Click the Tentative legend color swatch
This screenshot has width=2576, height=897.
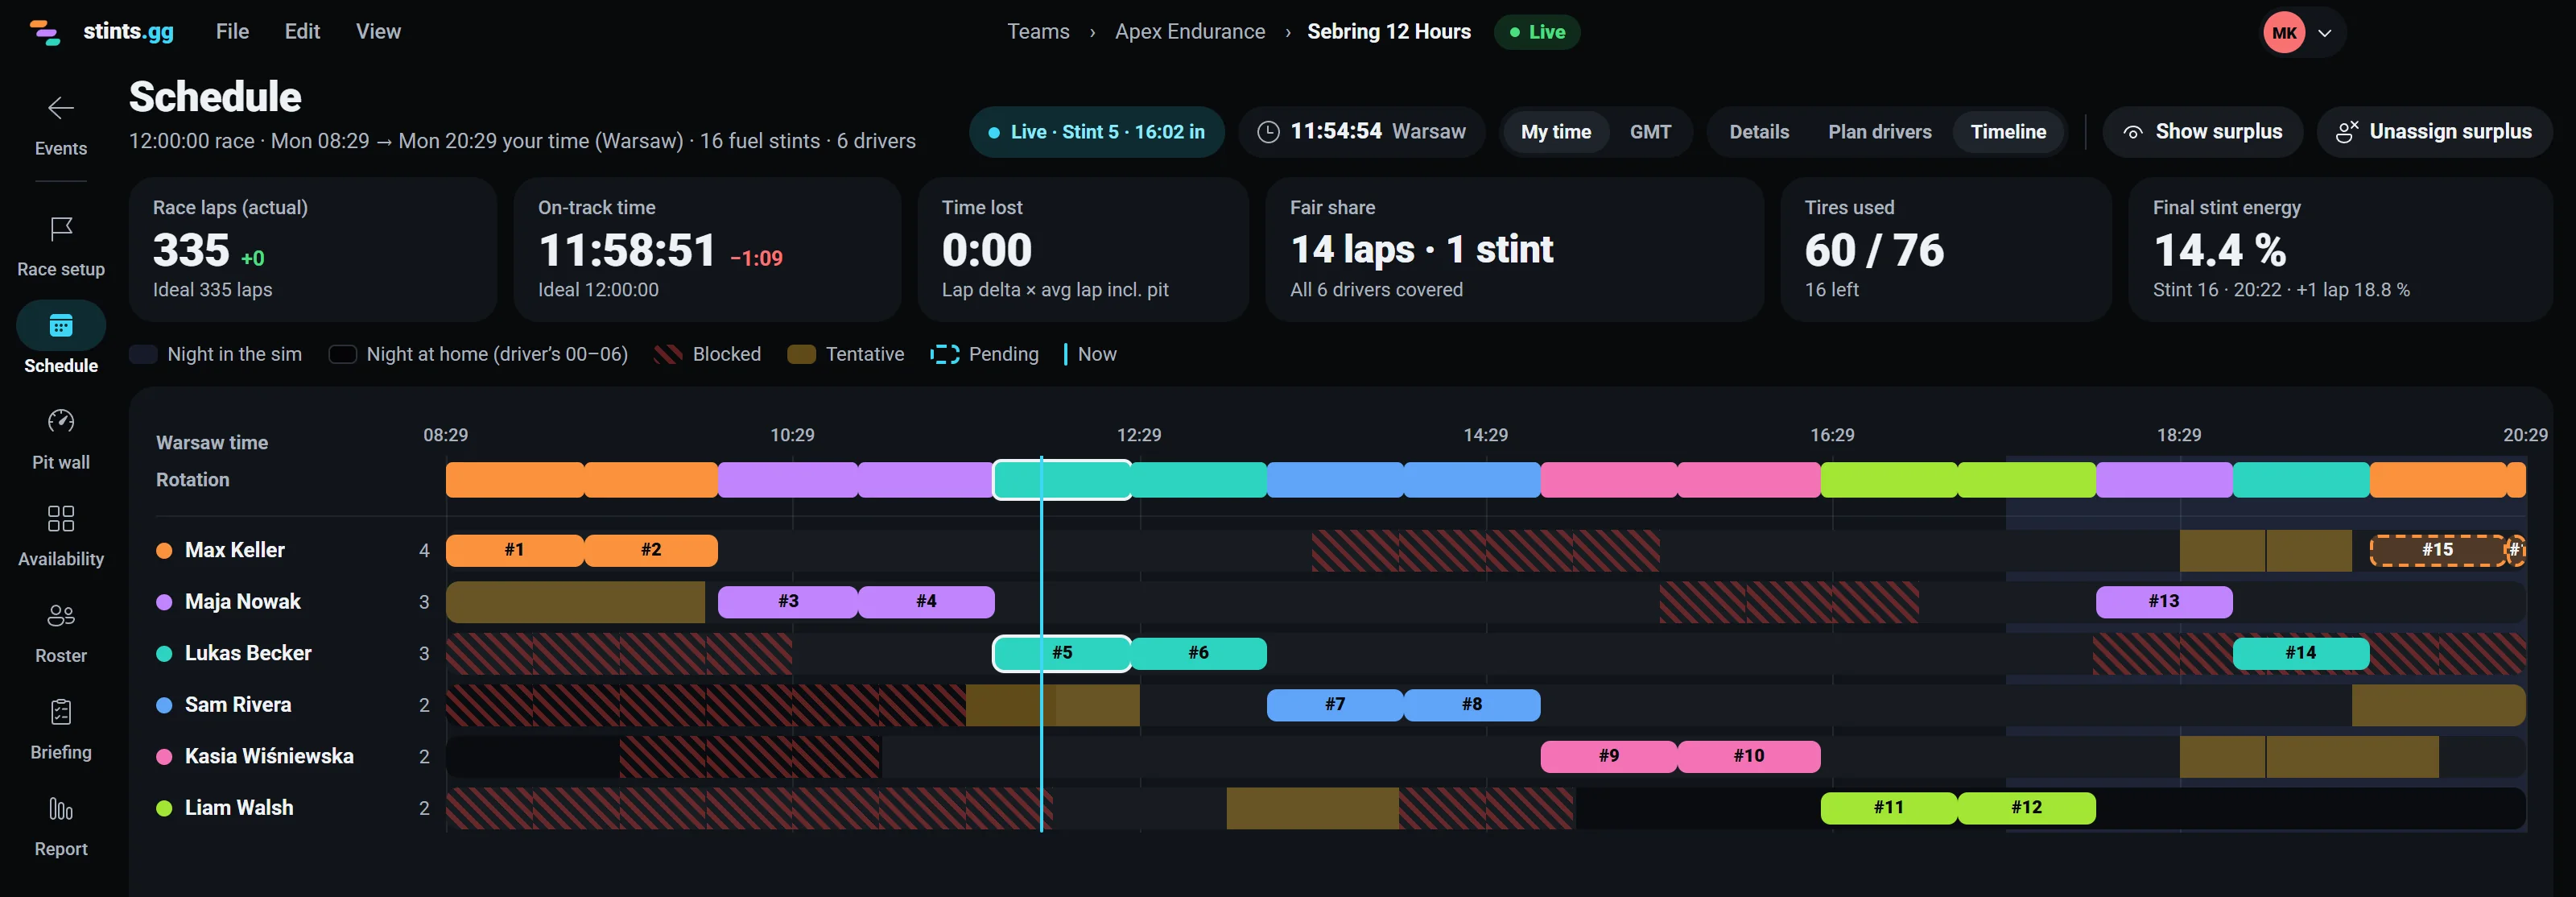pos(801,354)
